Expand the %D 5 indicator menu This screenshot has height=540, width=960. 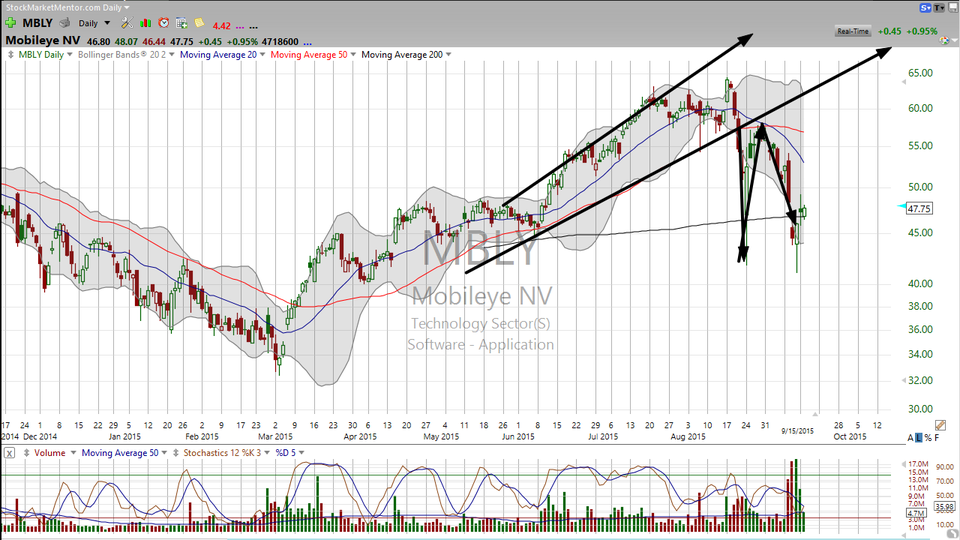click(x=301, y=453)
